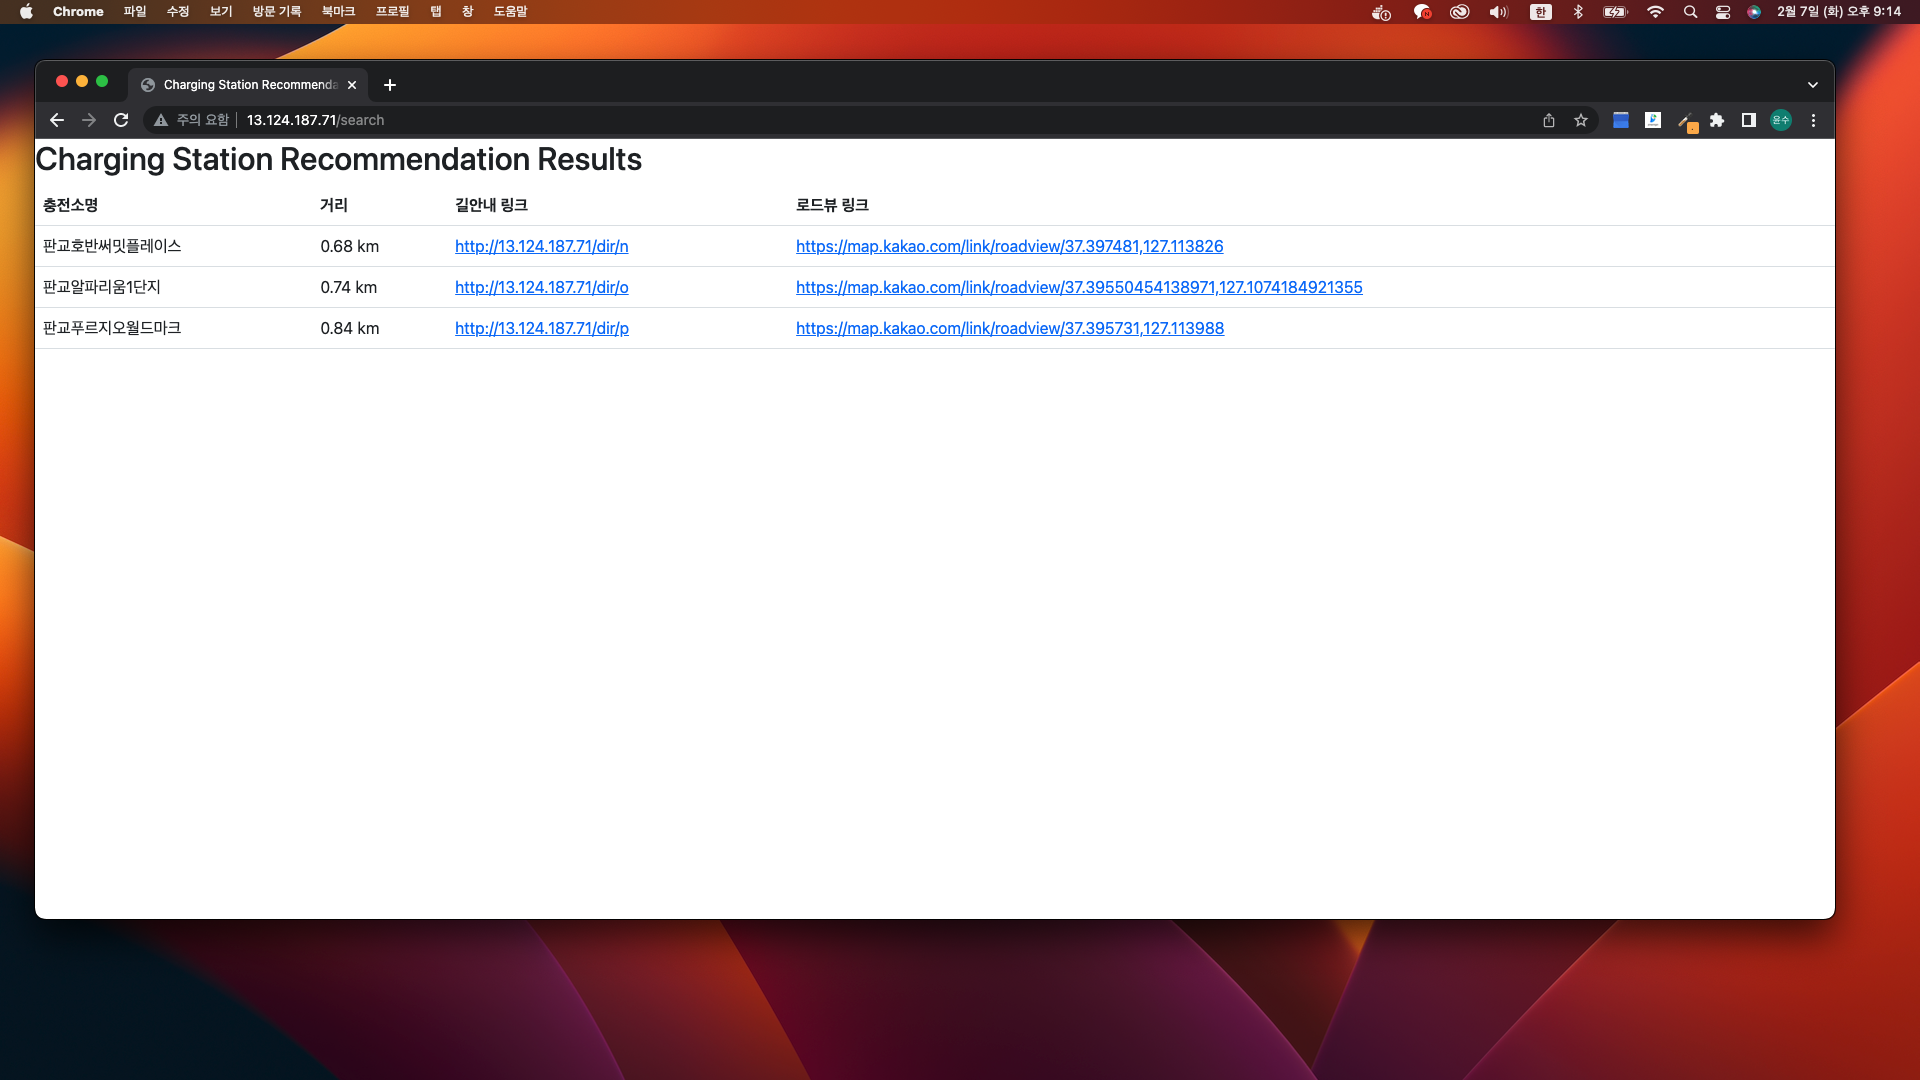Open a new tab with plus button
The width and height of the screenshot is (1920, 1080).
390,85
